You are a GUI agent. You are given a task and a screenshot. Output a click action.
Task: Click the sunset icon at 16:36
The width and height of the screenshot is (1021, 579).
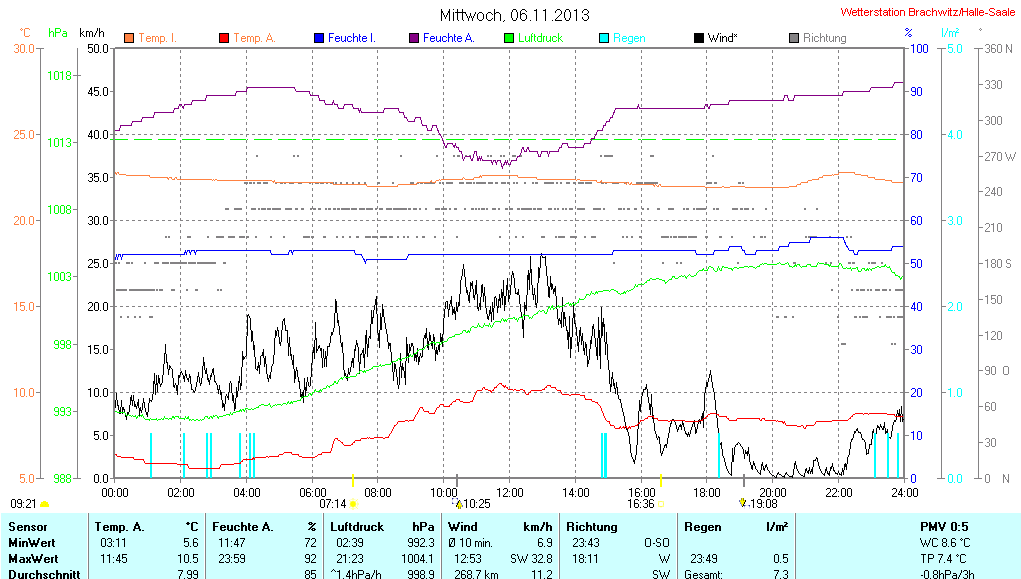pyautogui.click(x=660, y=504)
